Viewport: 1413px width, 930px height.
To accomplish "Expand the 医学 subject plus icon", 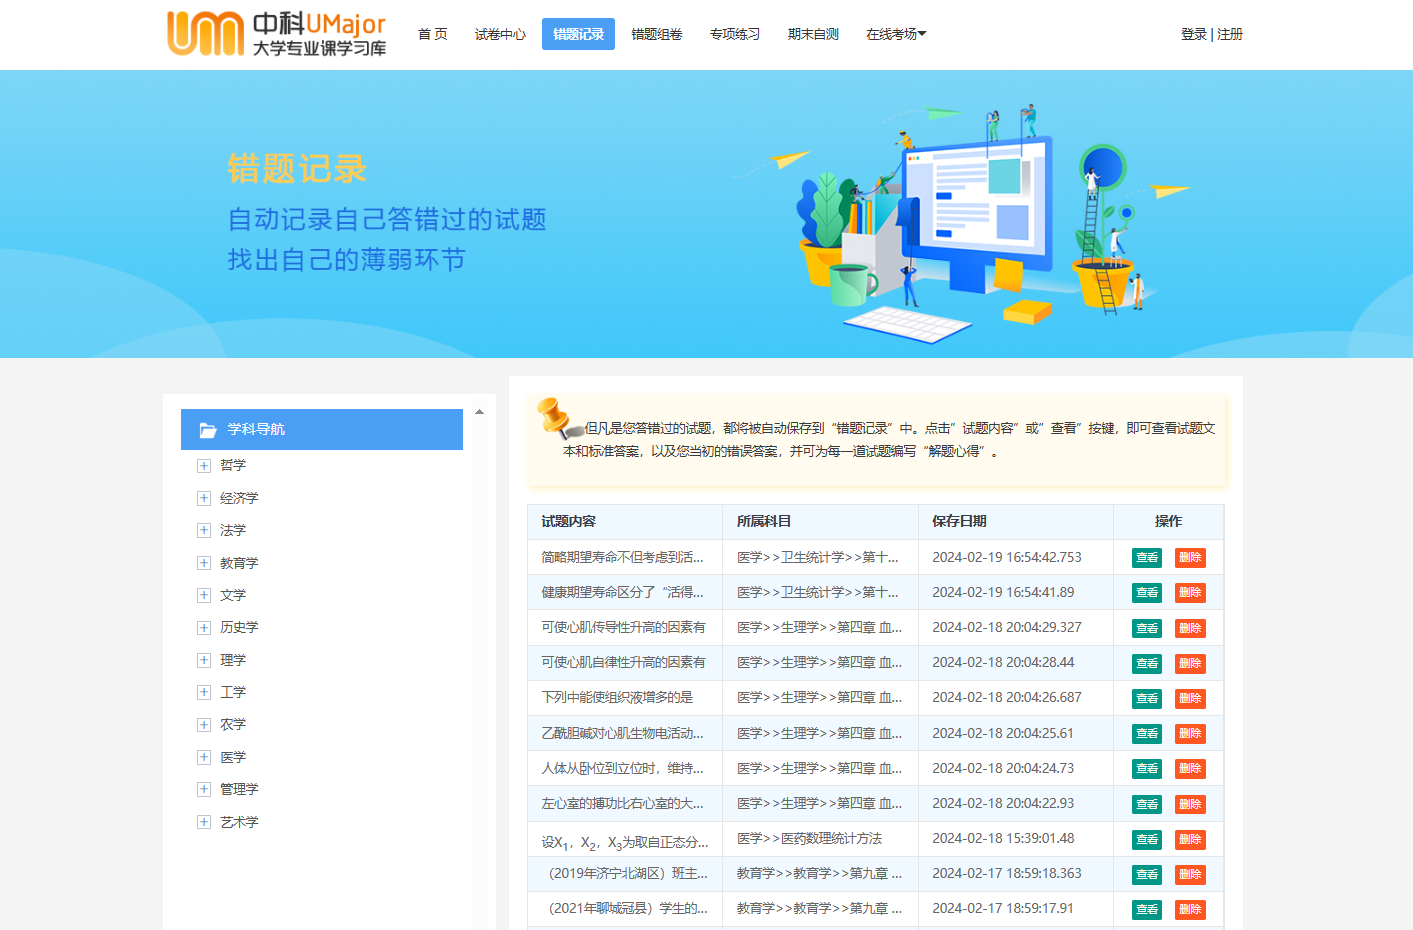I will tap(204, 758).
